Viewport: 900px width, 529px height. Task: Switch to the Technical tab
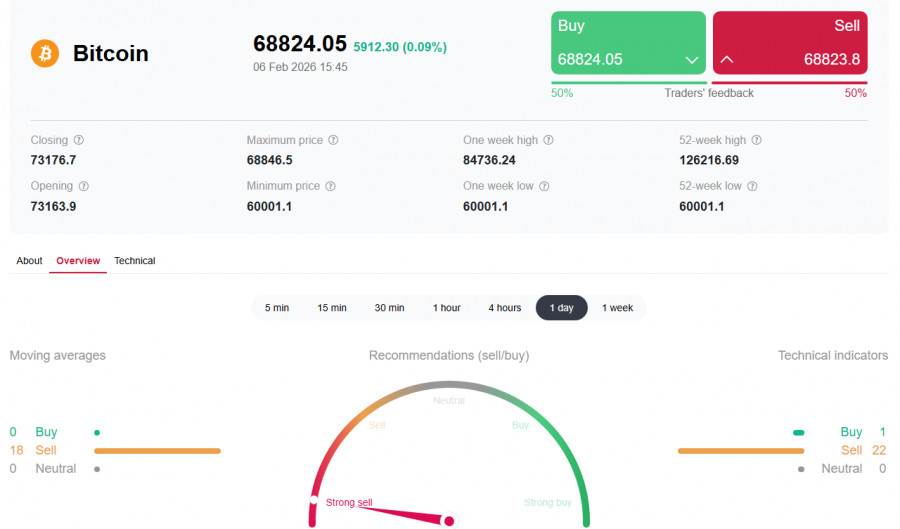click(x=135, y=261)
